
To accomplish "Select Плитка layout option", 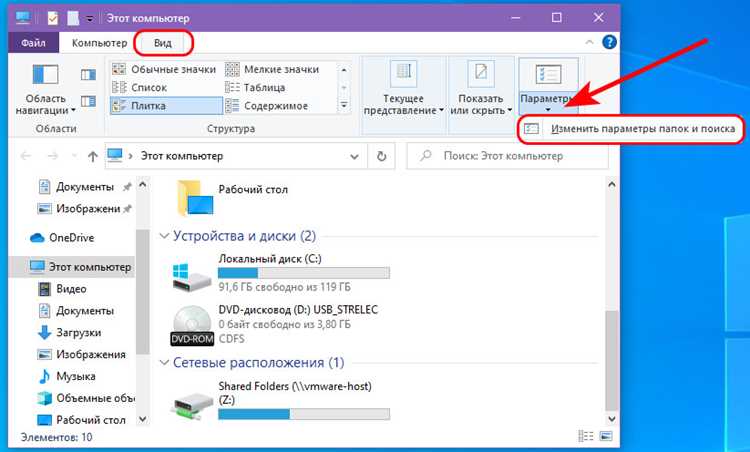I will point(166,106).
